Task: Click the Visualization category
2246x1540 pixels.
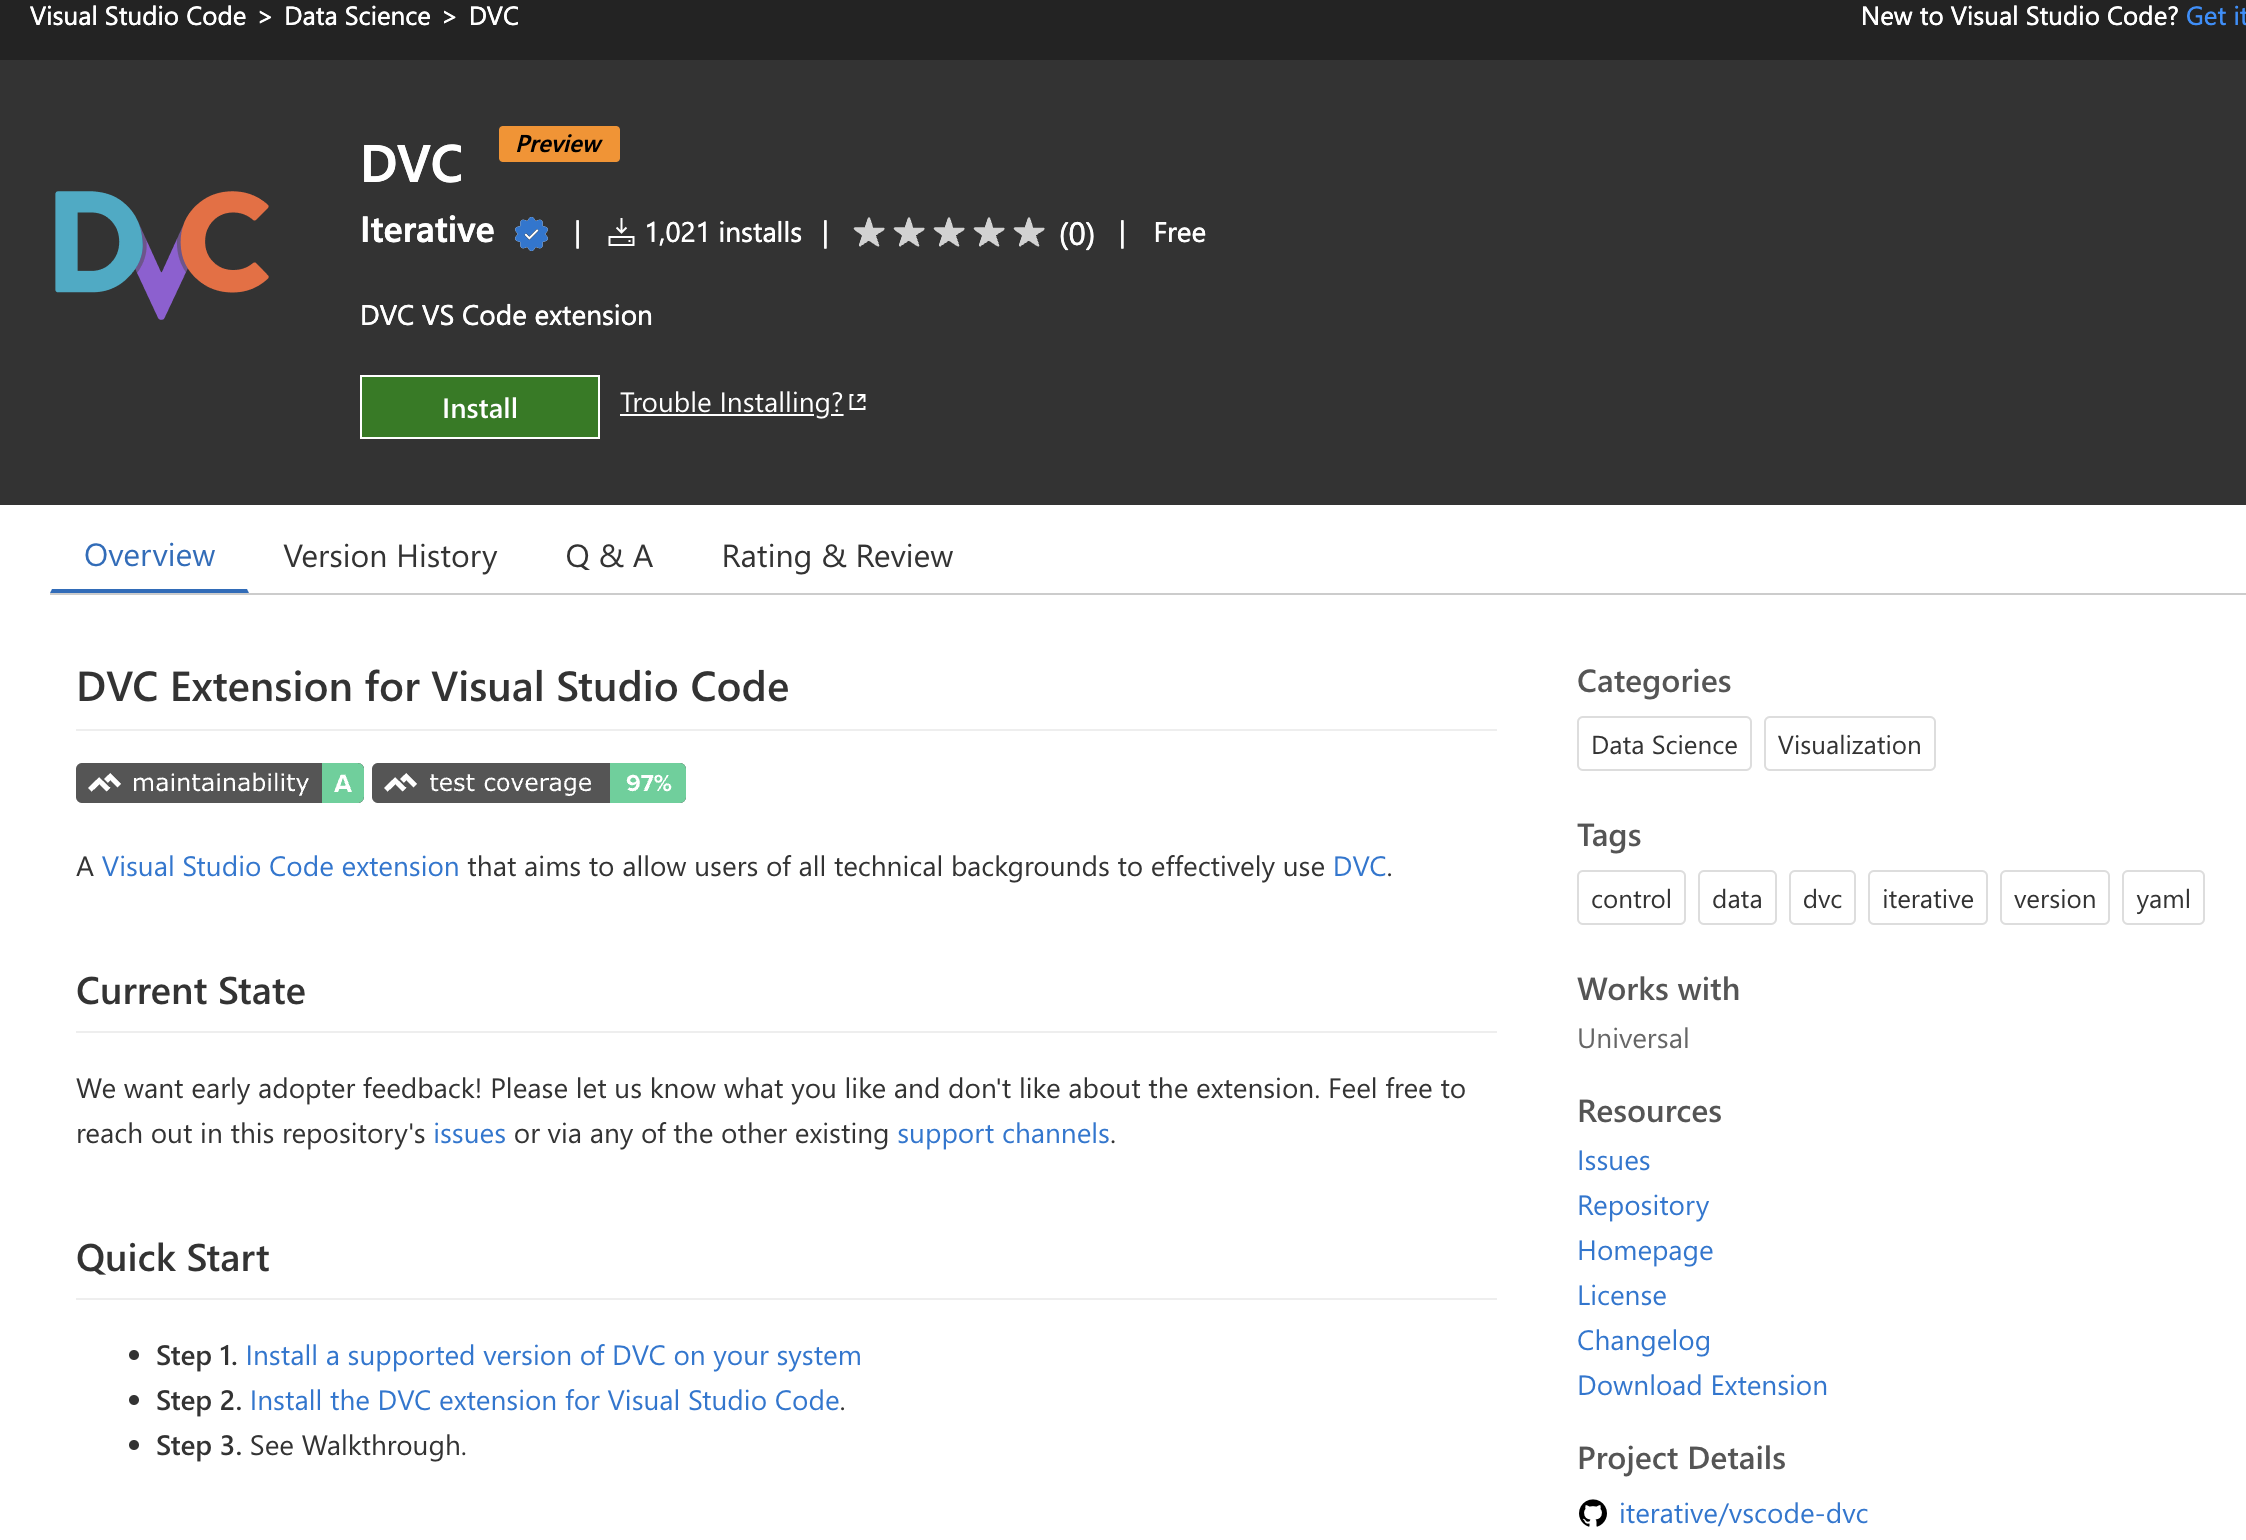Action: (x=1849, y=744)
